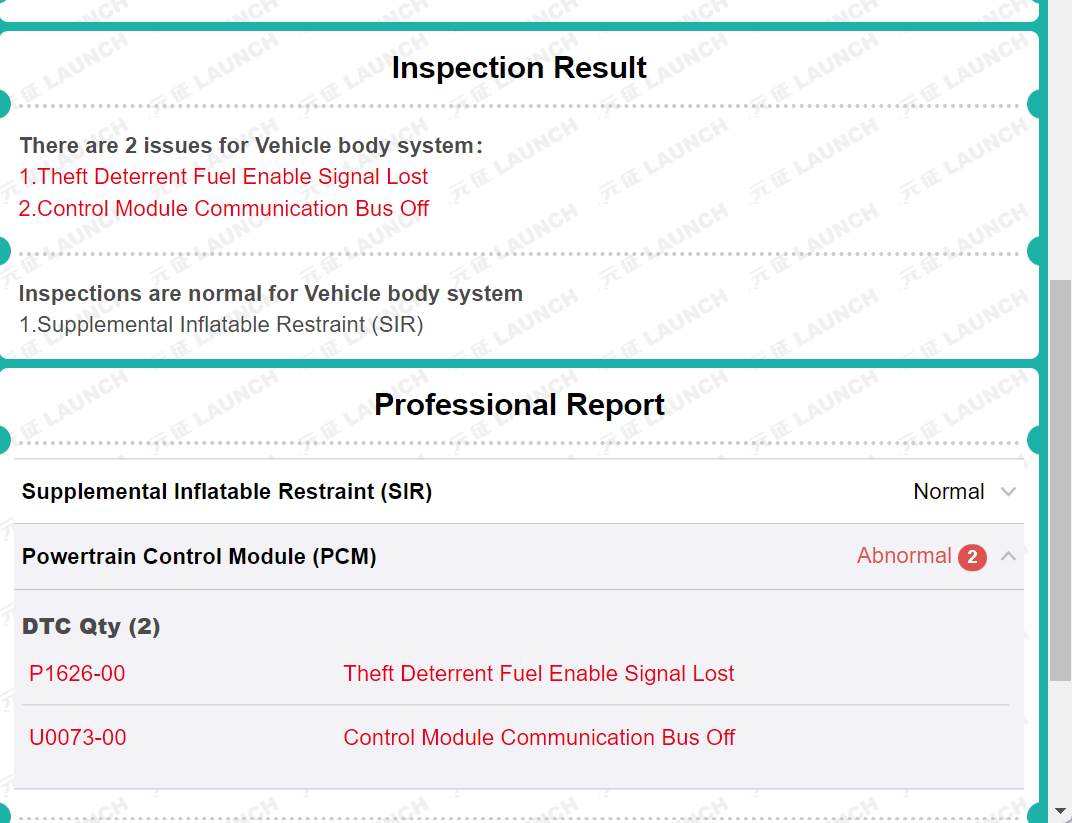Click the DTC Qty (2) label
This screenshot has width=1072, height=823.
91,627
